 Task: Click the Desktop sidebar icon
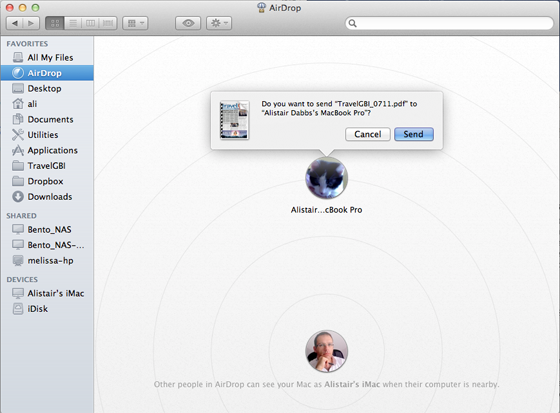click(18, 88)
